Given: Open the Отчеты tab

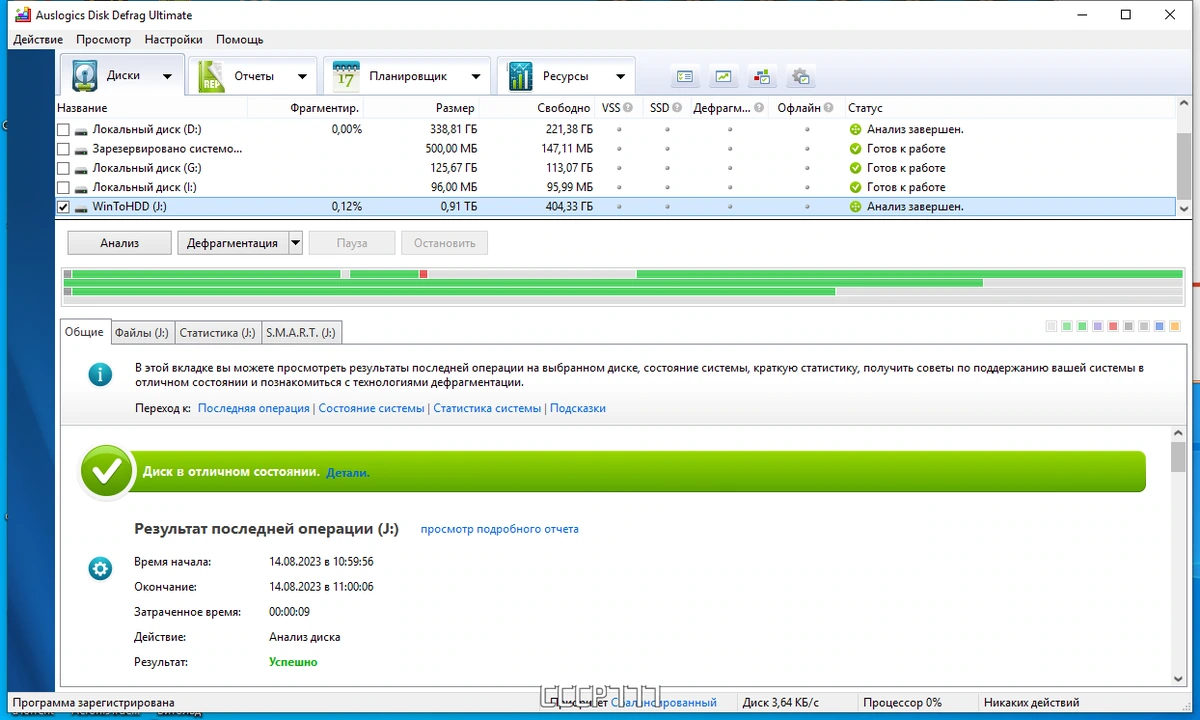Looking at the screenshot, I should point(255,76).
